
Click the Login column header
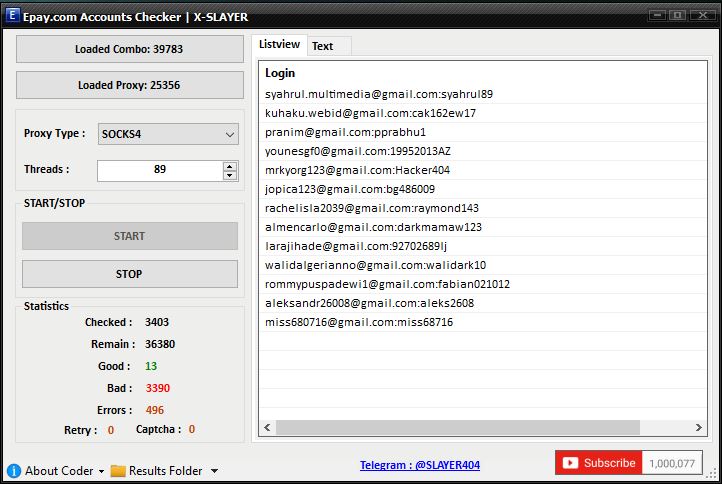[280, 73]
